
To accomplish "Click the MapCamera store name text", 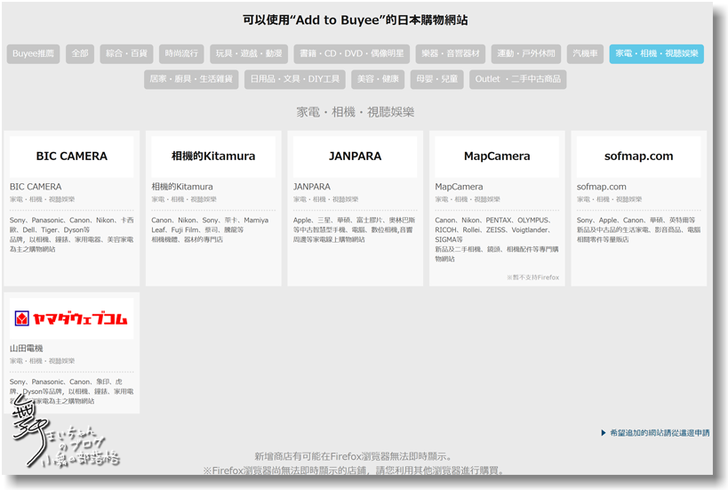I will click(458, 187).
